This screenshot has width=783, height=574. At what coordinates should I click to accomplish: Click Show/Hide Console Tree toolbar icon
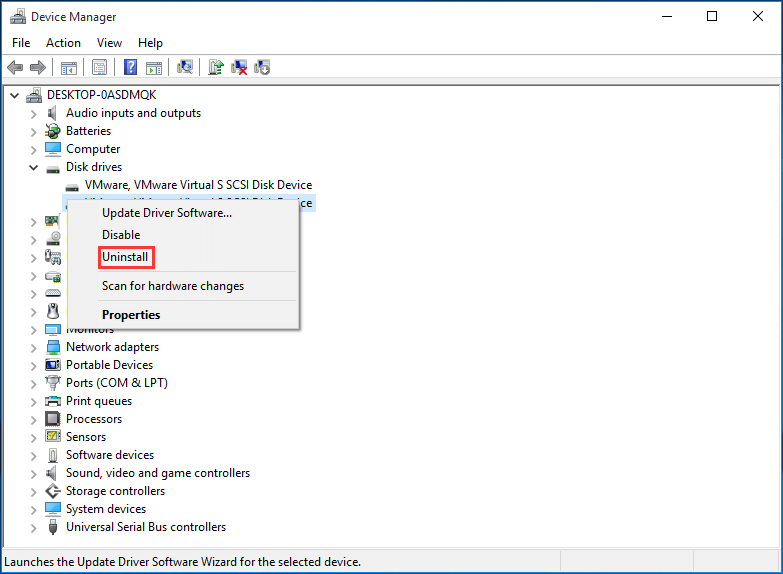click(x=69, y=67)
